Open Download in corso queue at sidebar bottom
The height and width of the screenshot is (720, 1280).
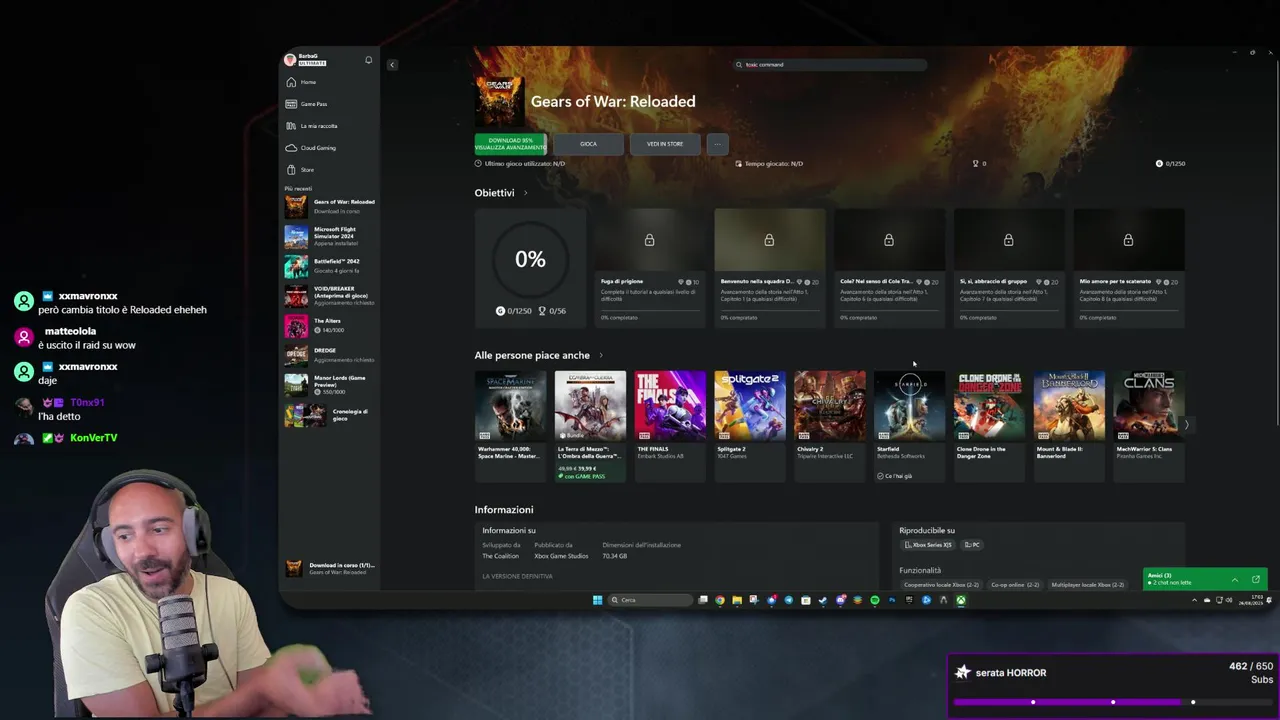(x=330, y=568)
